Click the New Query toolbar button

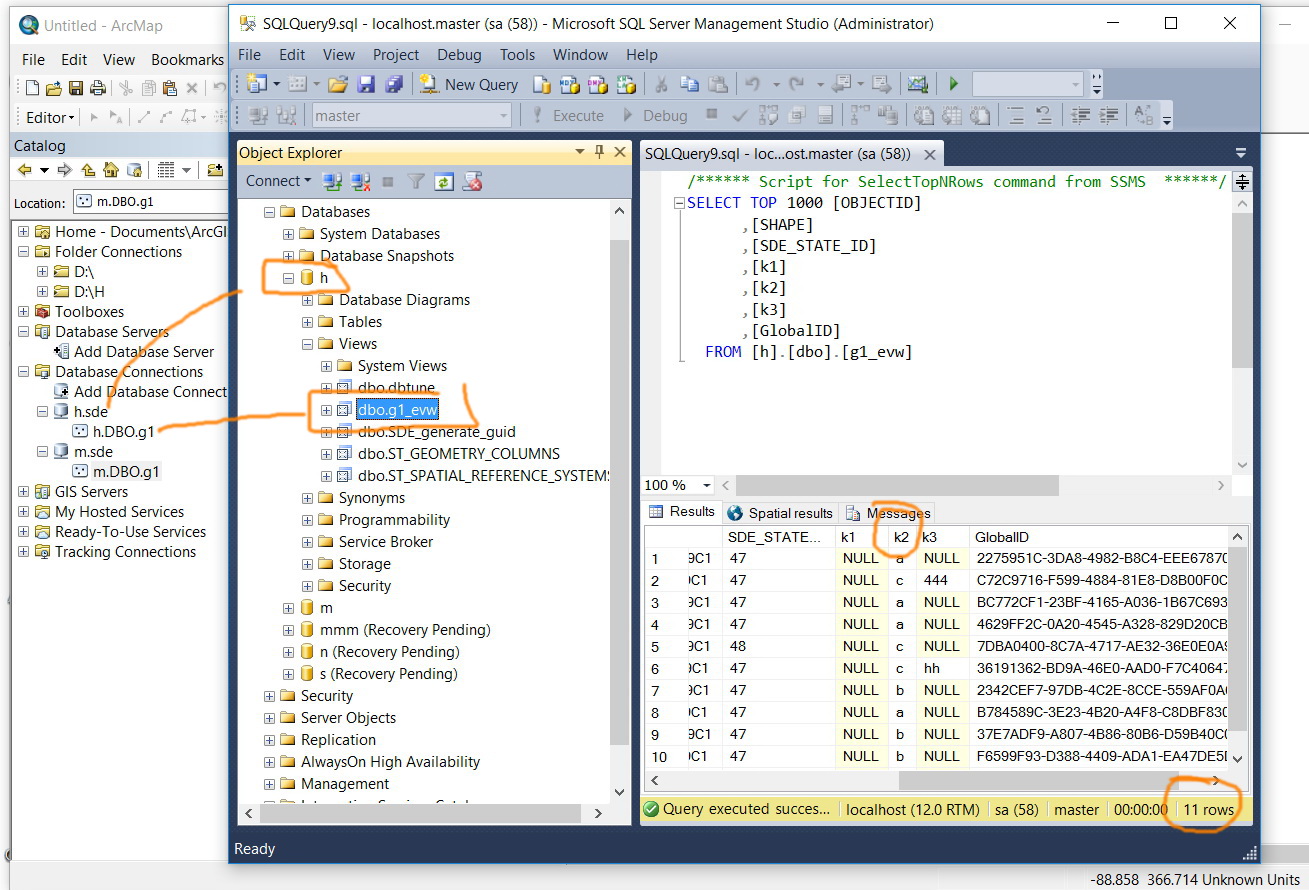click(x=468, y=84)
